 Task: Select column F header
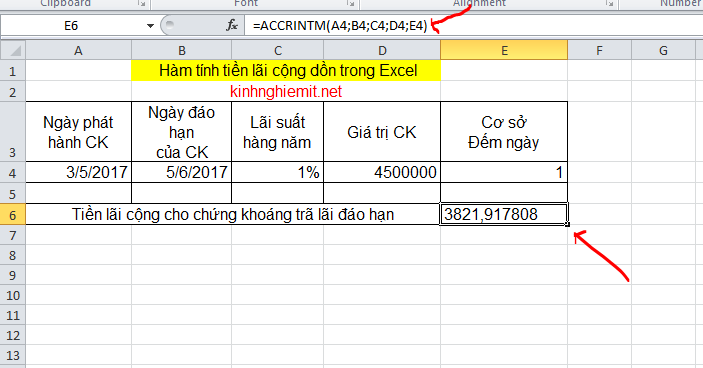coord(599,50)
